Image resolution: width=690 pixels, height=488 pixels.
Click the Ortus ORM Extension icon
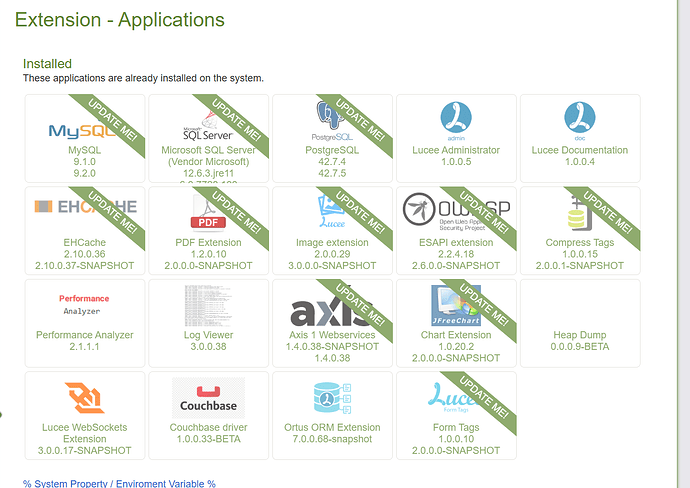[332, 397]
